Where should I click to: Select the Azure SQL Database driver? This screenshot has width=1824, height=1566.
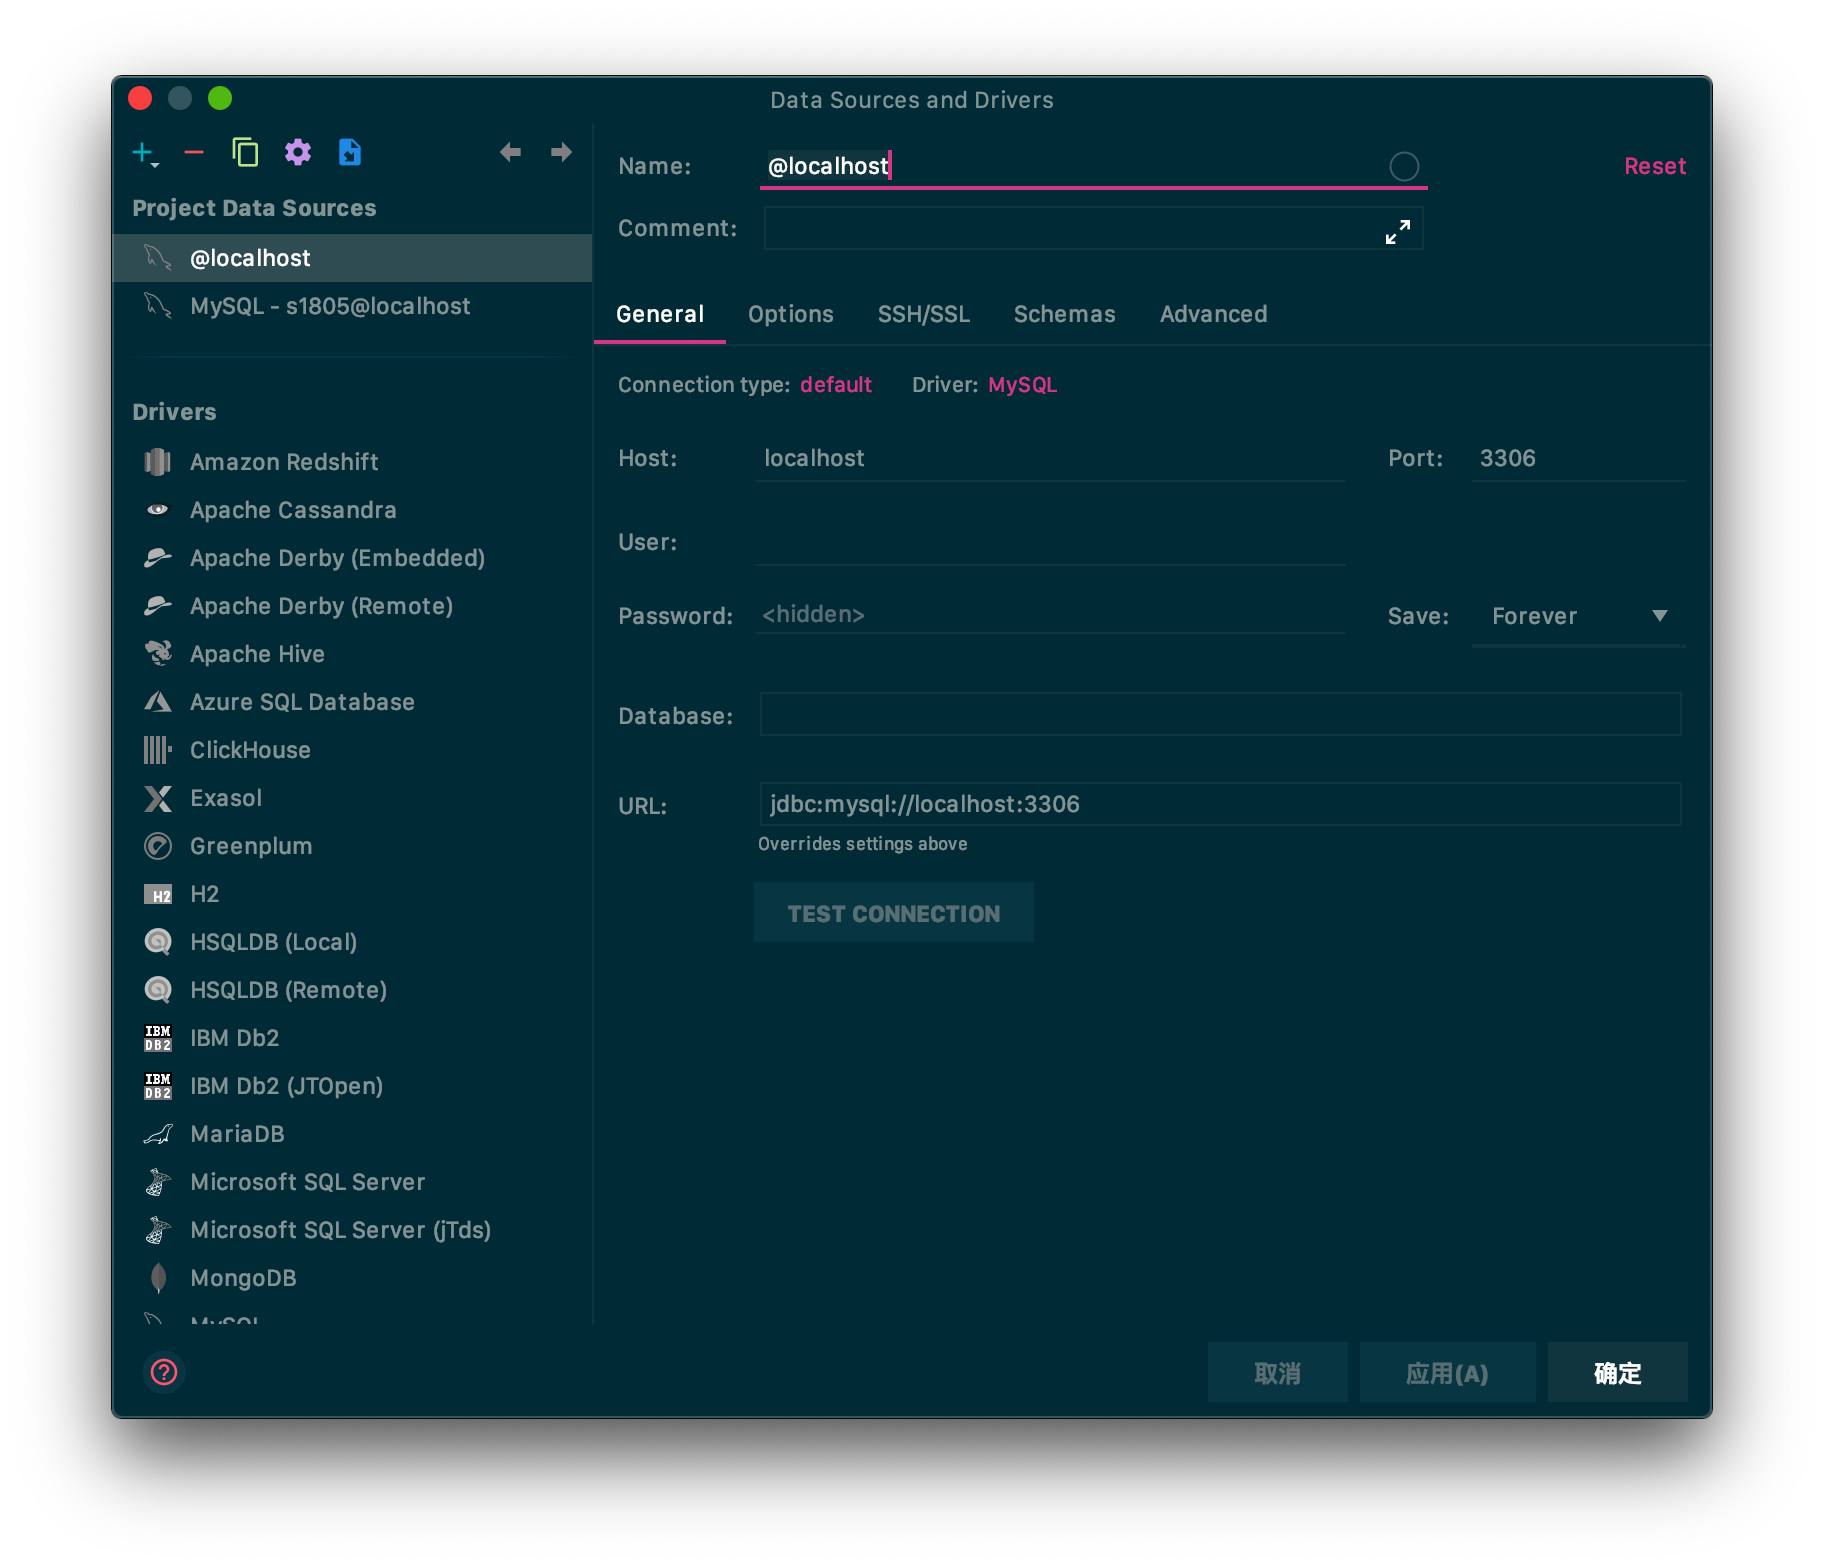coord(352,702)
